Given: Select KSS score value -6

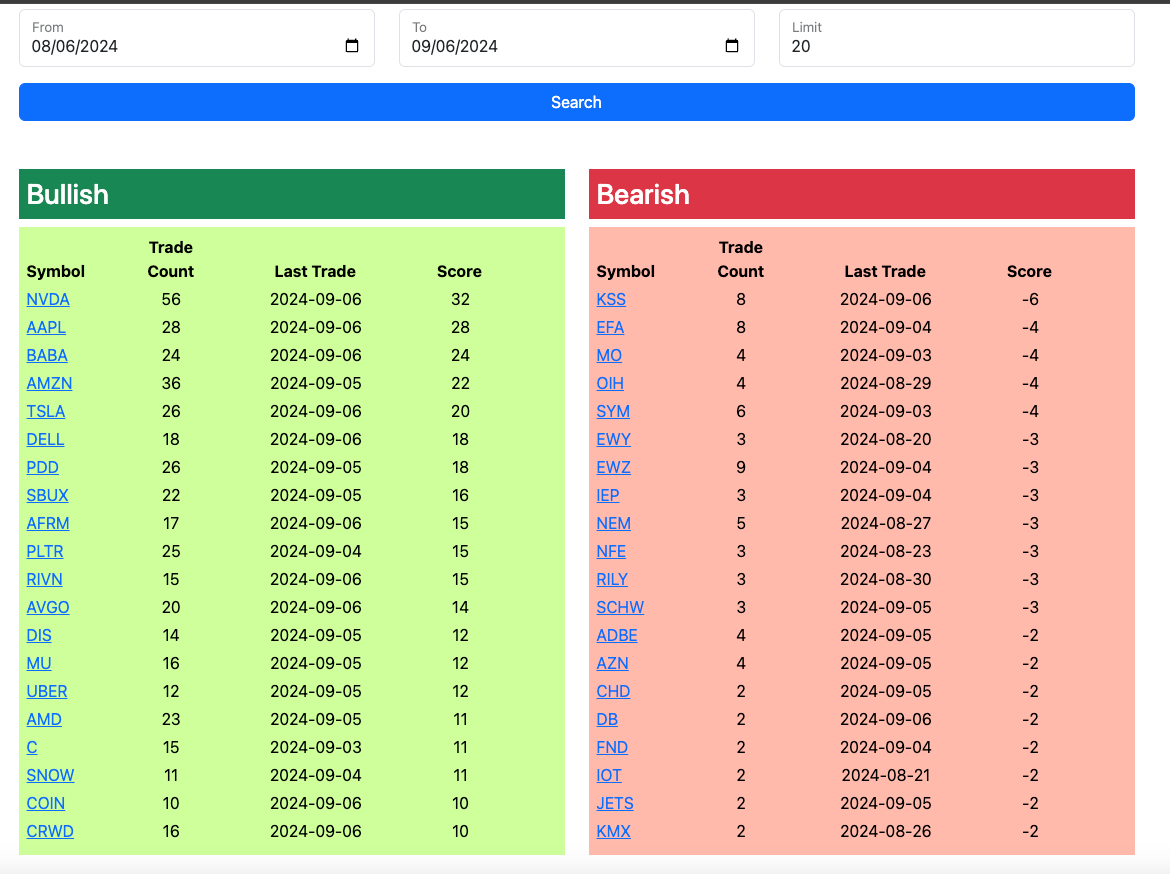Looking at the screenshot, I should point(1030,299).
